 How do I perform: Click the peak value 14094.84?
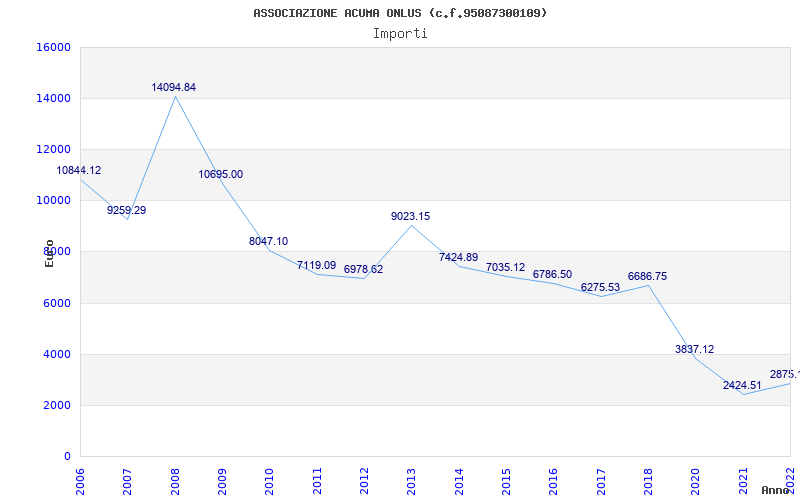(173, 87)
